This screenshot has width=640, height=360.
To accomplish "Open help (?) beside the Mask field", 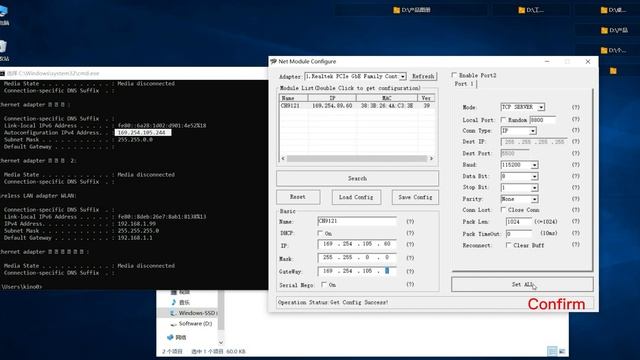I will tap(410, 258).
